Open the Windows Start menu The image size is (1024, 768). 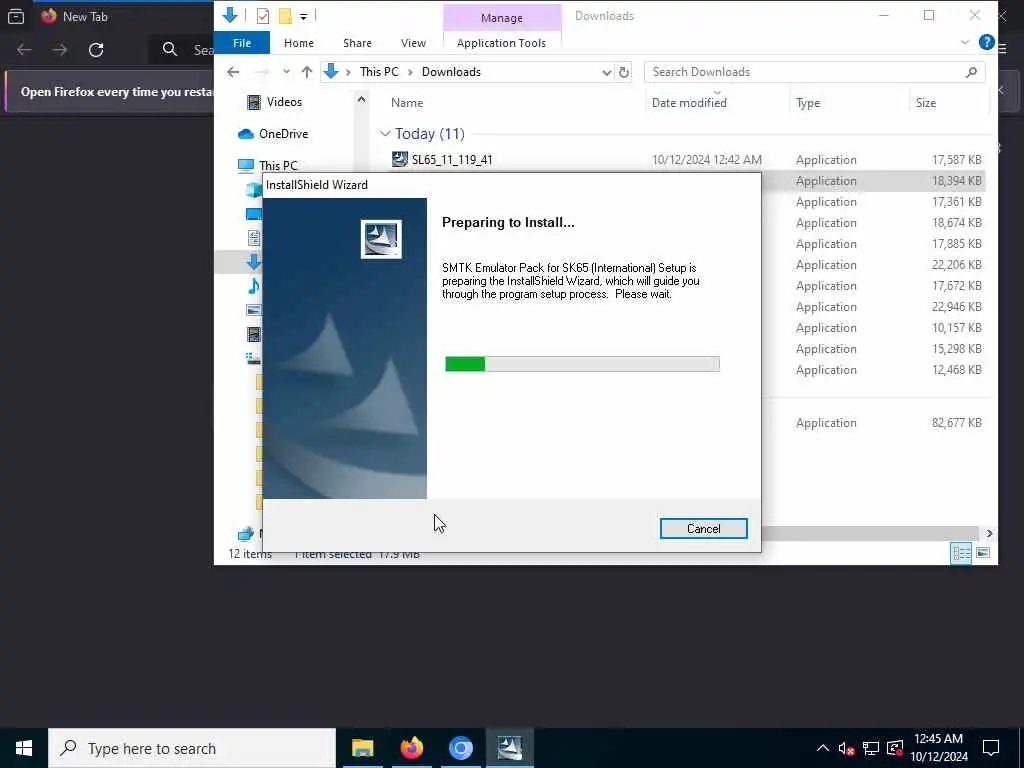coord(24,748)
